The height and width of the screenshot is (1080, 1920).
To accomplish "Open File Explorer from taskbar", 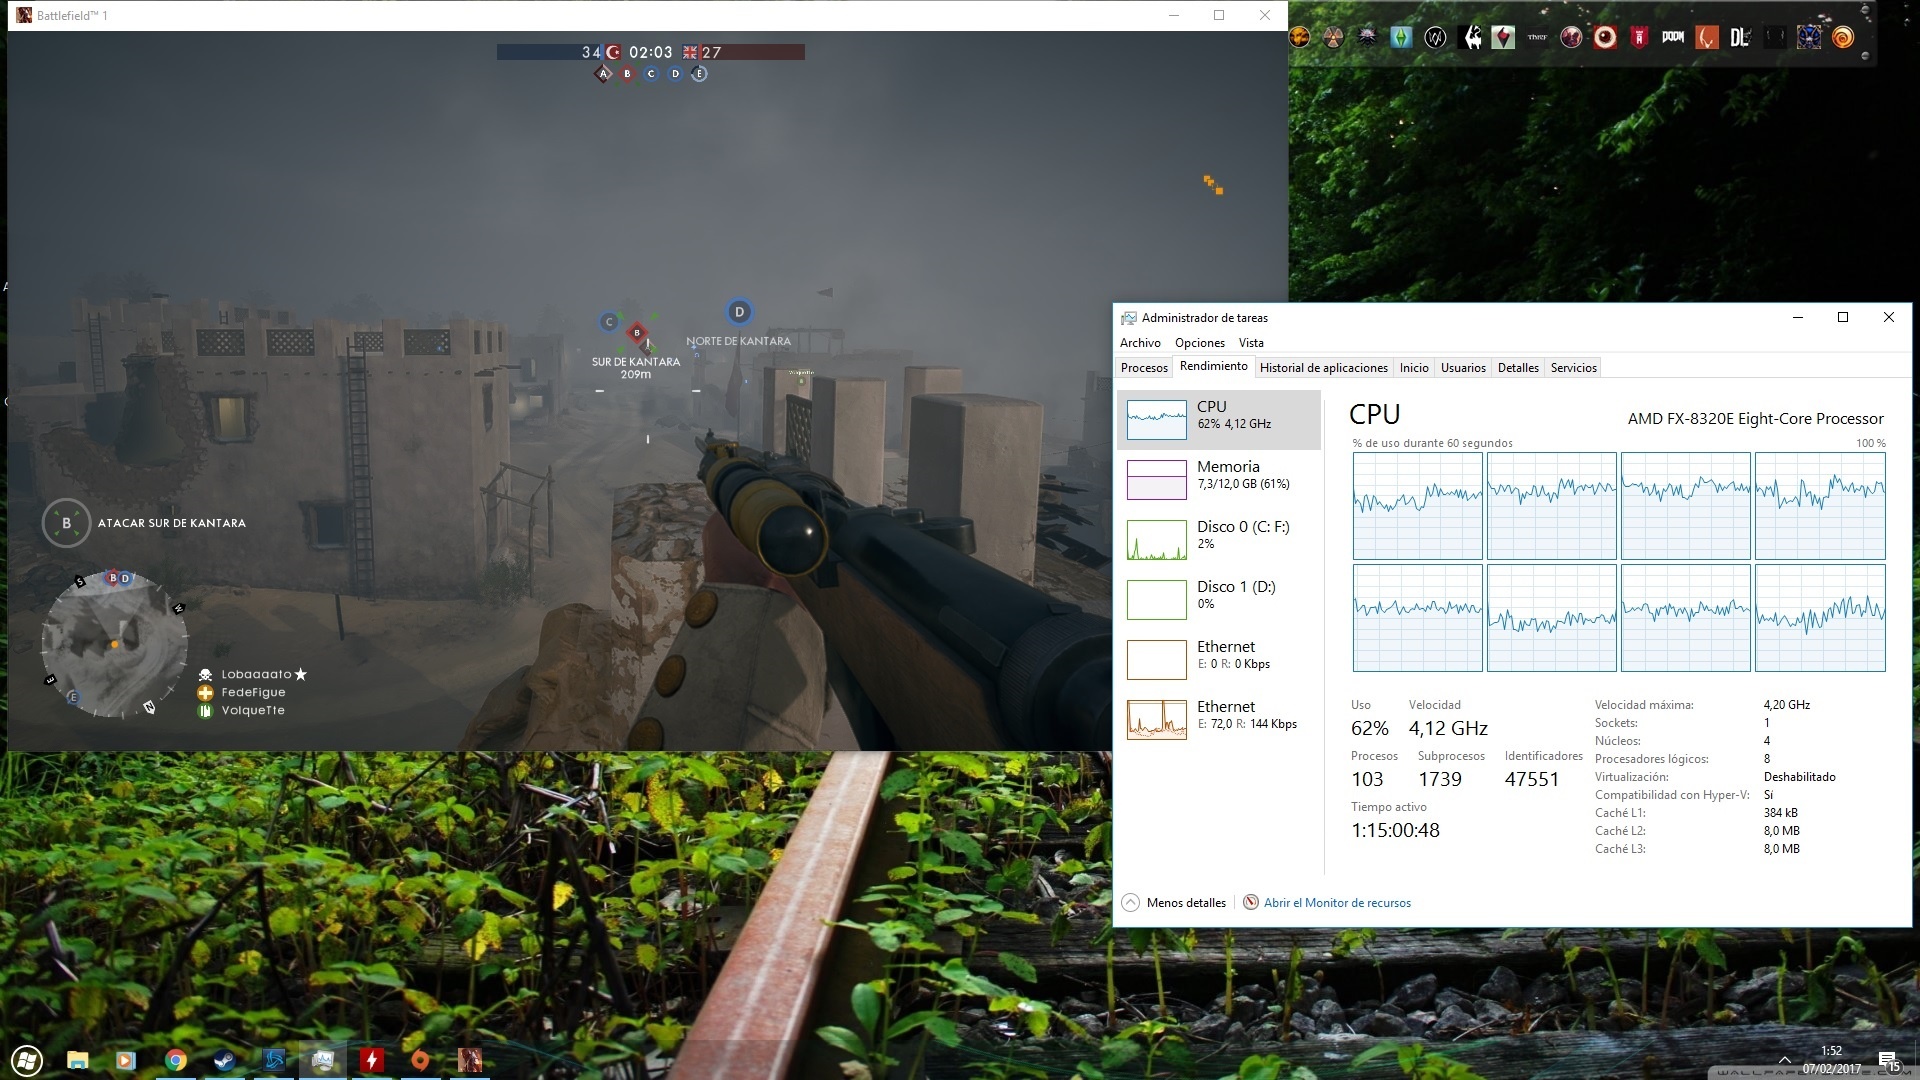I will (77, 1060).
